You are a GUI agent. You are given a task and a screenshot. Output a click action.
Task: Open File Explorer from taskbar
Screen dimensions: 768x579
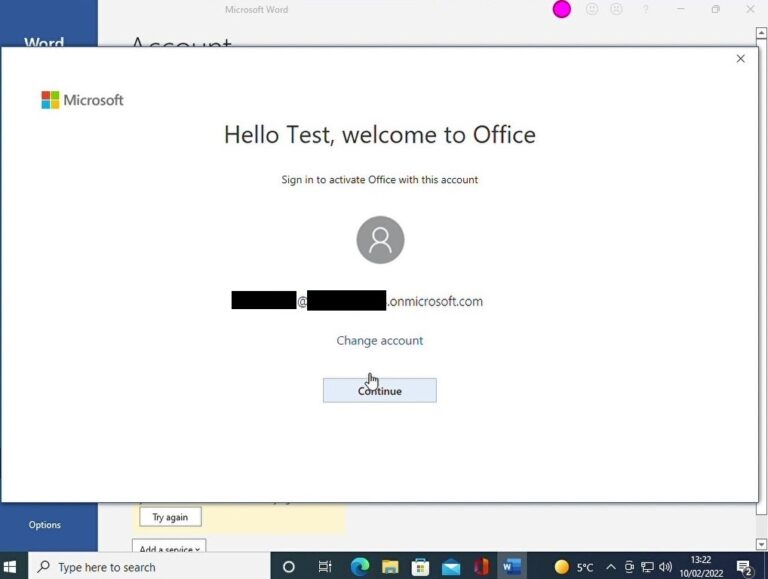(390, 567)
